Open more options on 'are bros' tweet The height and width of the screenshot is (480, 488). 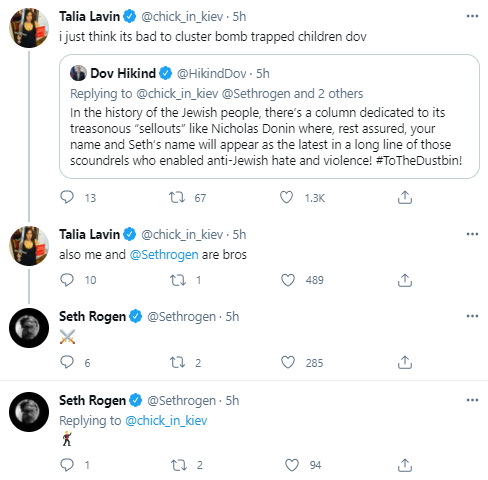click(472, 234)
